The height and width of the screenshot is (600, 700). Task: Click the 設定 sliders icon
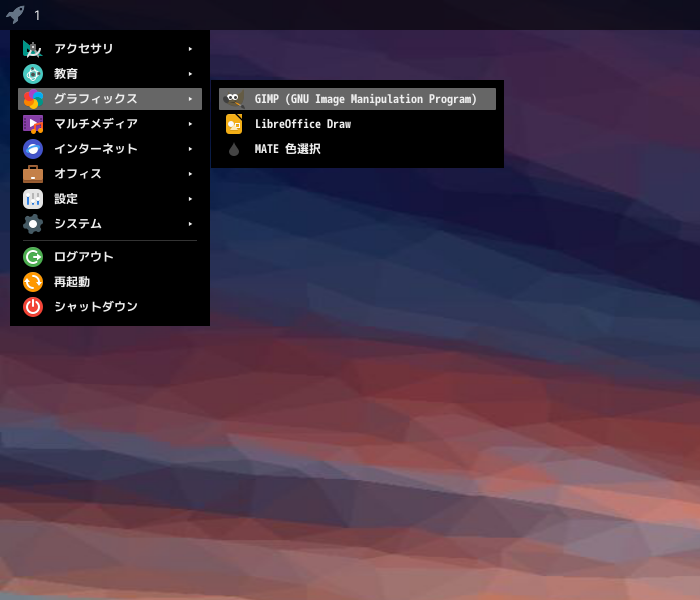coord(33,199)
